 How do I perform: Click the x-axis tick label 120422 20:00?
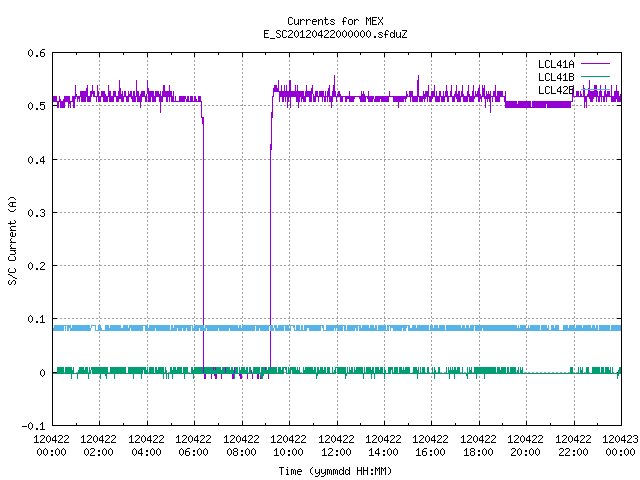point(525,445)
